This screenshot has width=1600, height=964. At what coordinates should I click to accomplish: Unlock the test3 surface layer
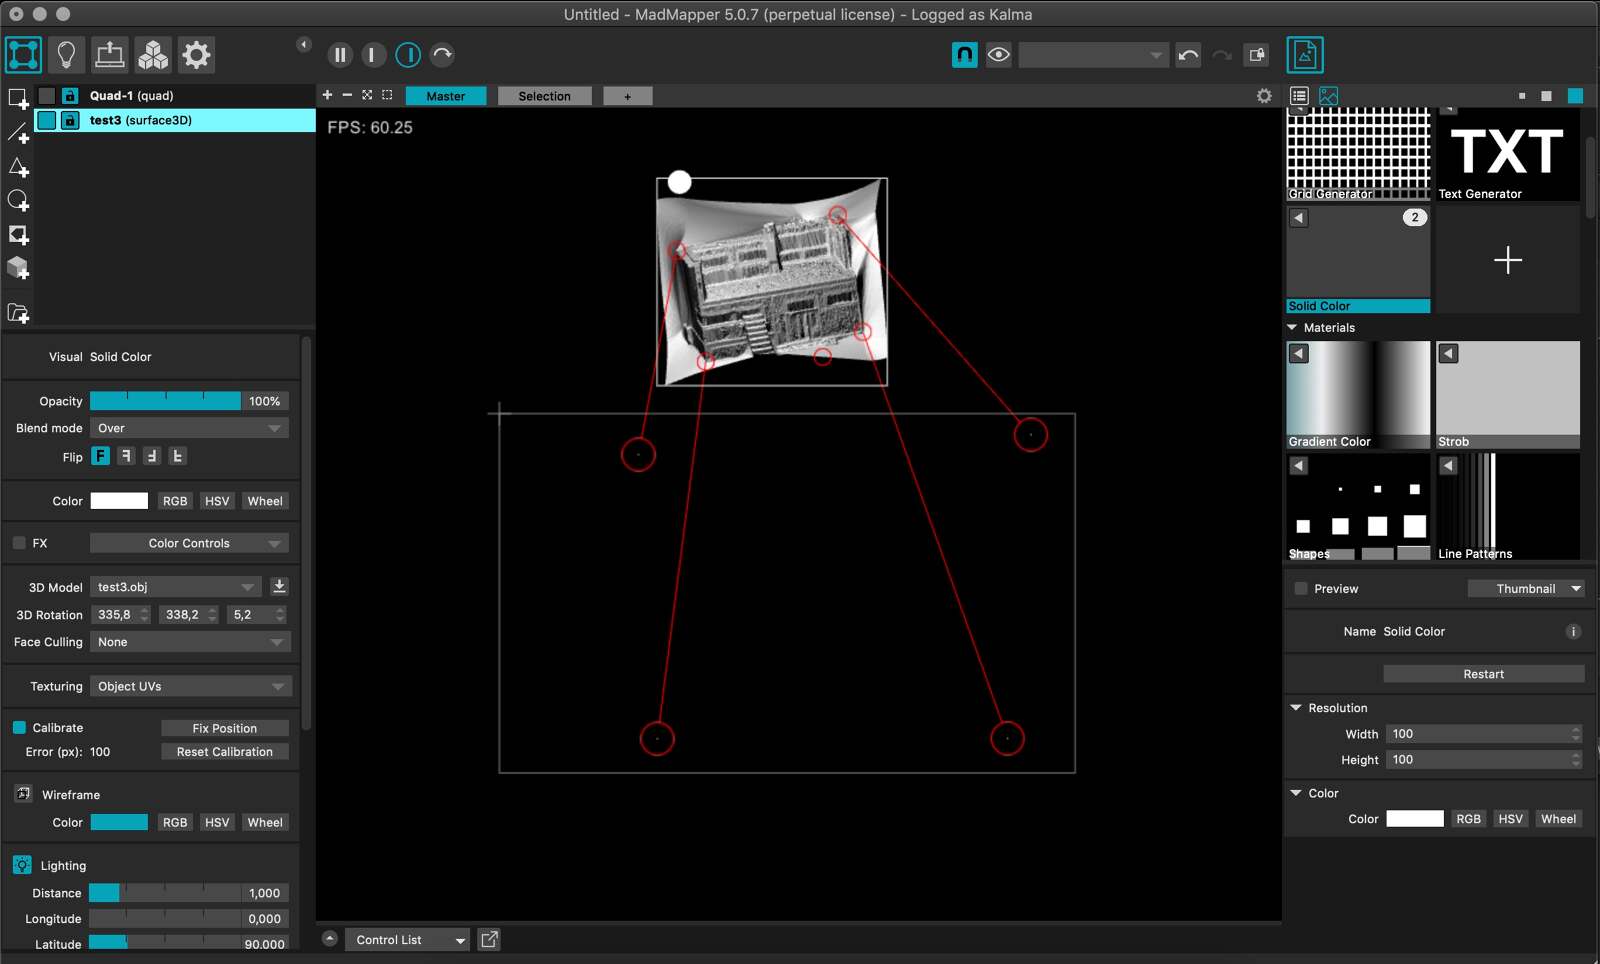coord(69,120)
